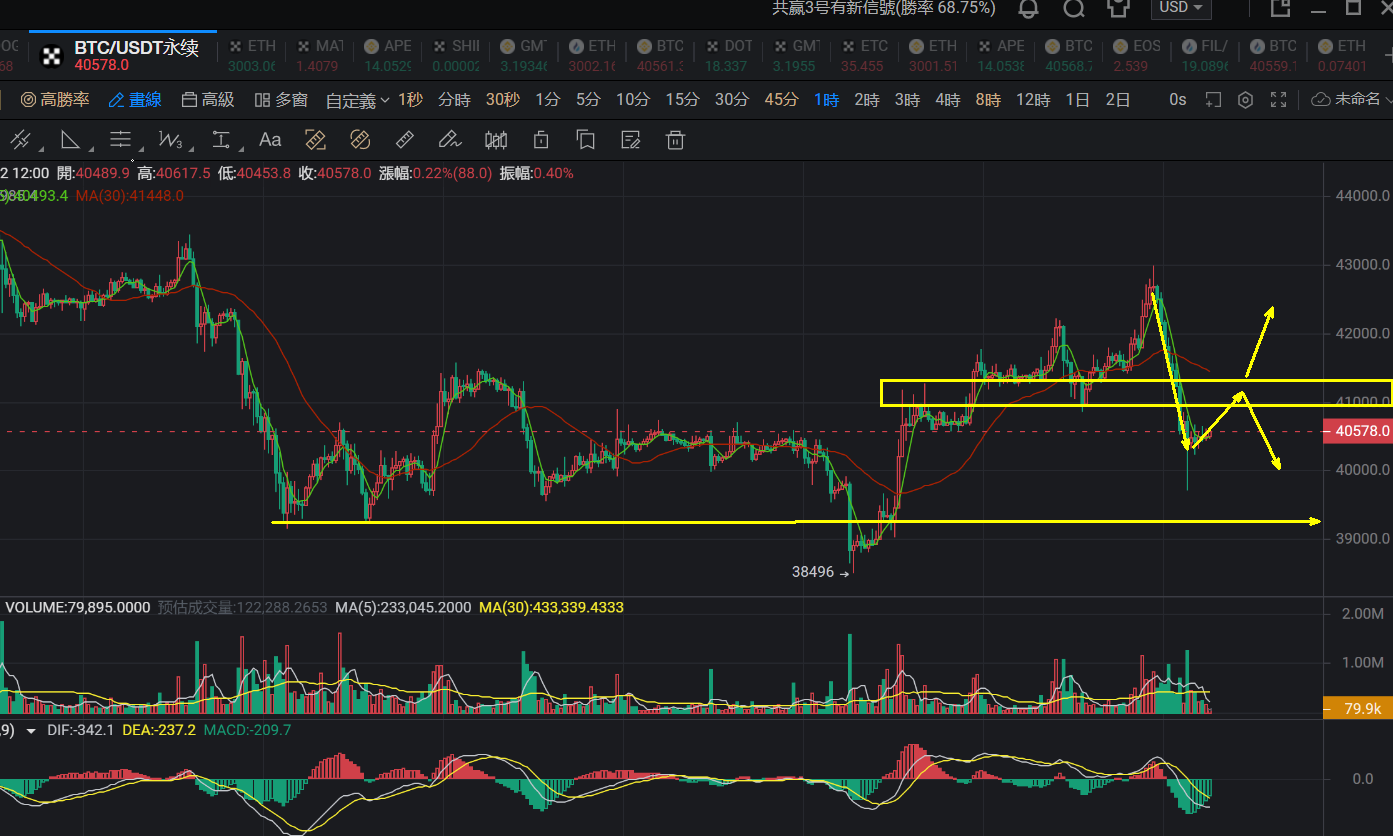Open the skin theme shirt icon
The image size is (1393, 836).
click(1118, 8)
